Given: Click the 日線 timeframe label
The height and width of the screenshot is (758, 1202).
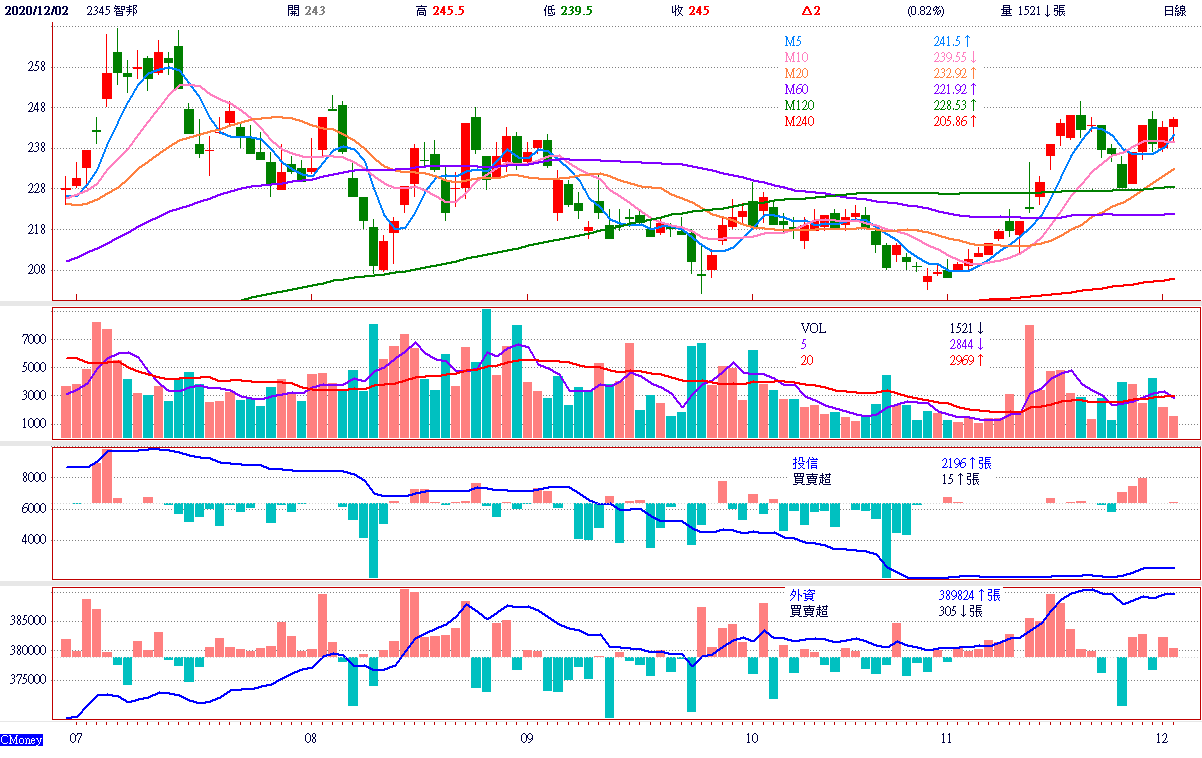Looking at the screenshot, I should 1175,10.
